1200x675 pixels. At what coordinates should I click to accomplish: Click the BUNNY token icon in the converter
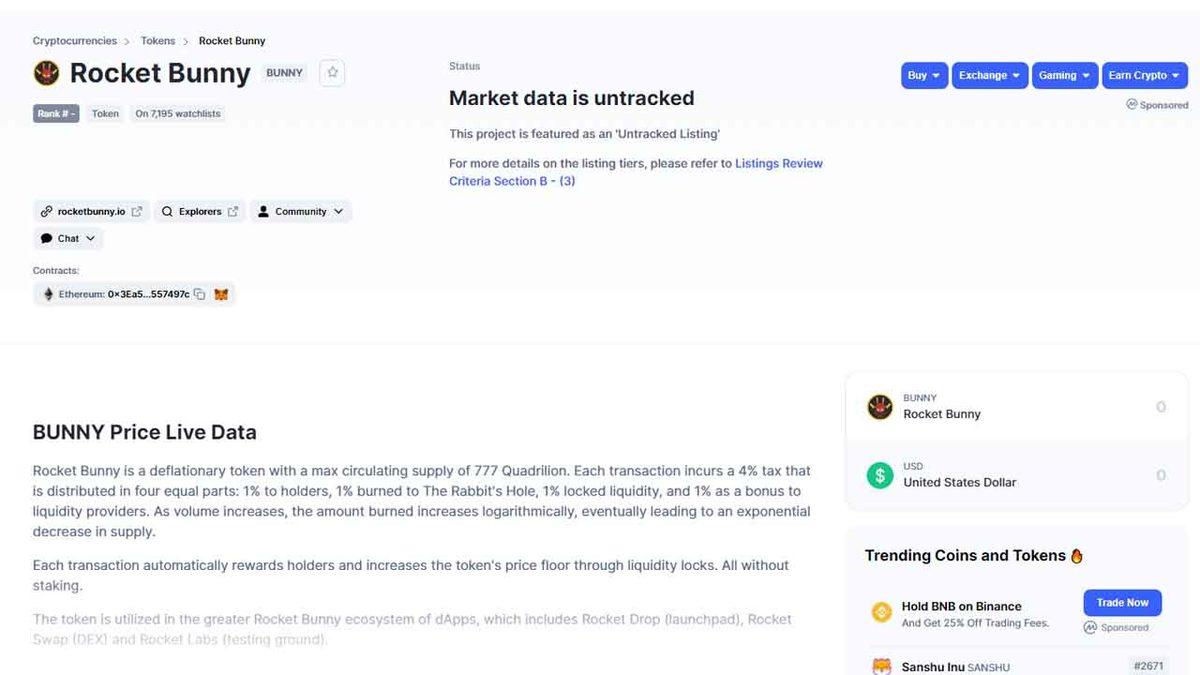click(x=879, y=406)
